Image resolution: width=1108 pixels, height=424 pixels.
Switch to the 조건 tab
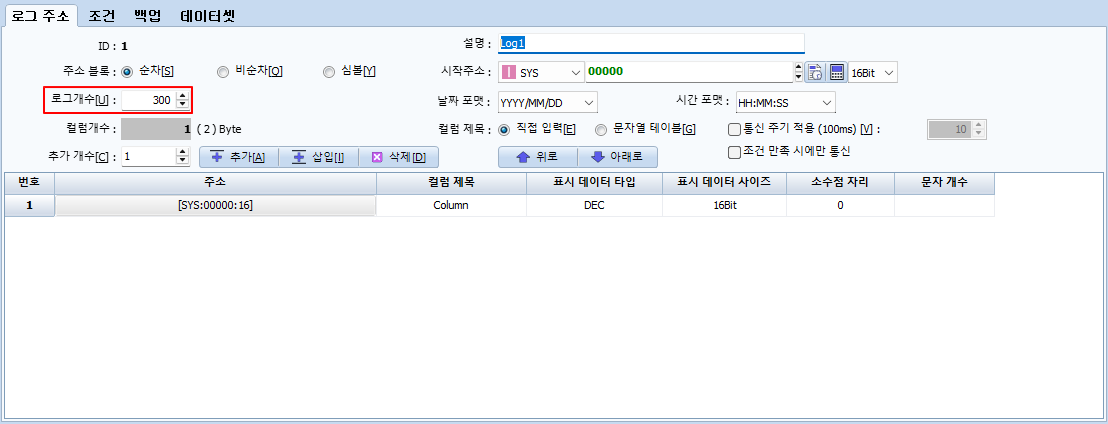101,16
